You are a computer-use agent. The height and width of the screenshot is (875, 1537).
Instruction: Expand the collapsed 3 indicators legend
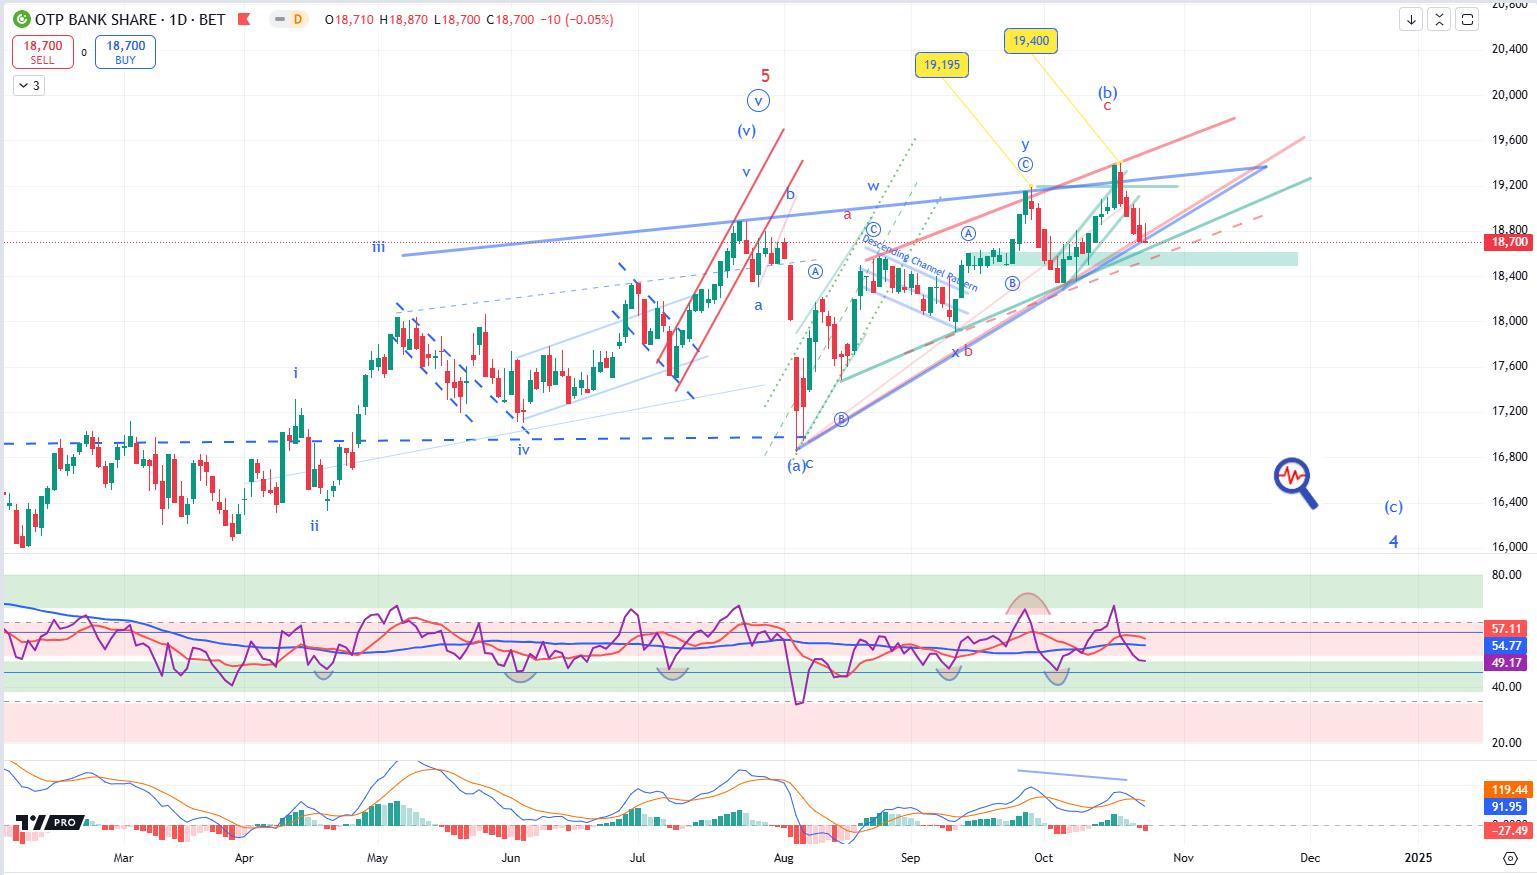point(28,86)
